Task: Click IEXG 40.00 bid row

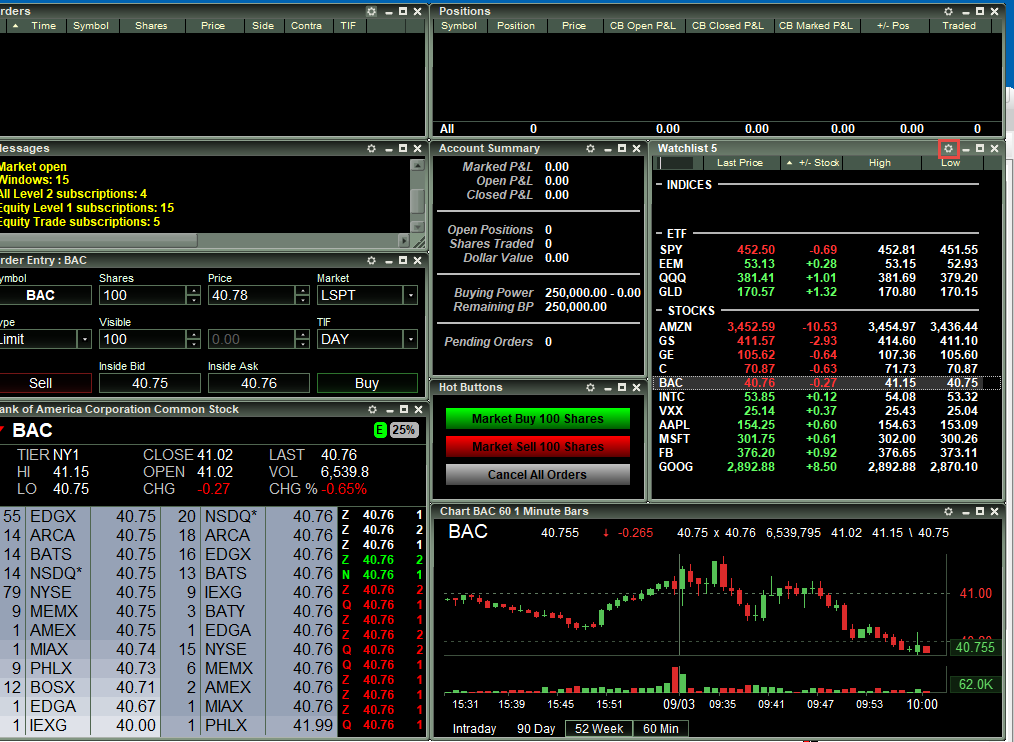Action: point(80,725)
